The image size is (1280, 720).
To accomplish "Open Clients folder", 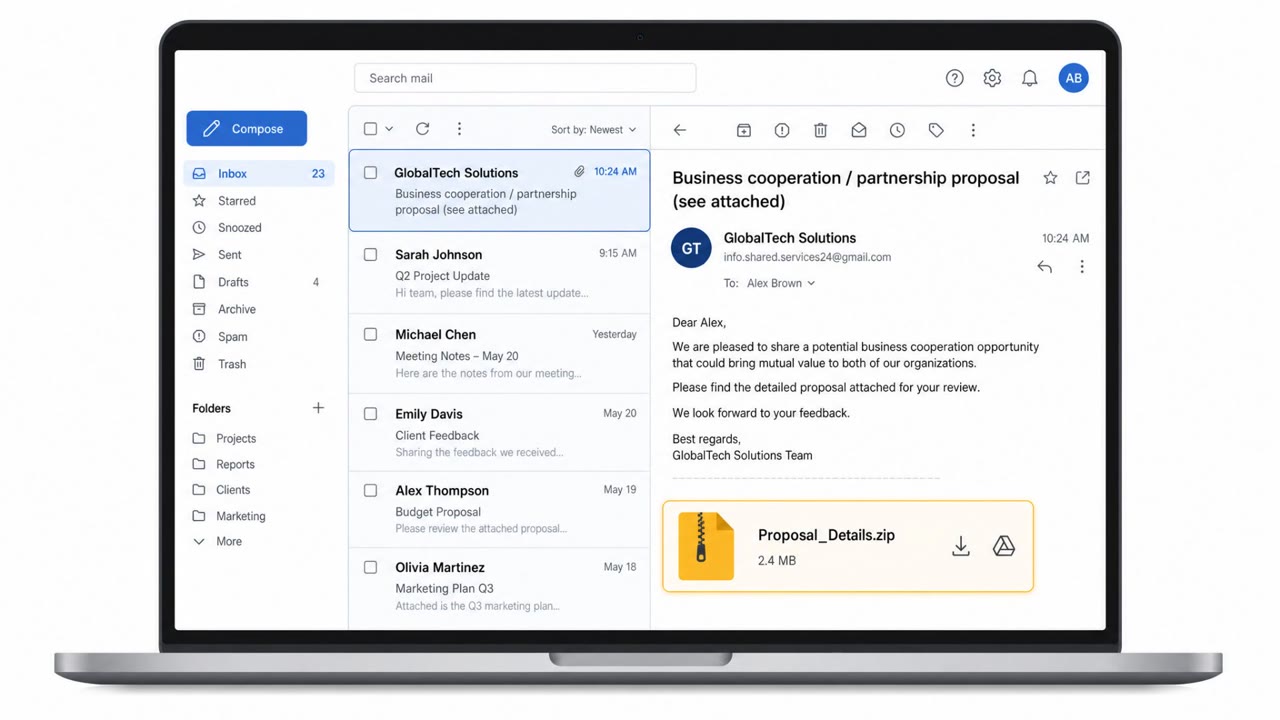I will 222,490.
